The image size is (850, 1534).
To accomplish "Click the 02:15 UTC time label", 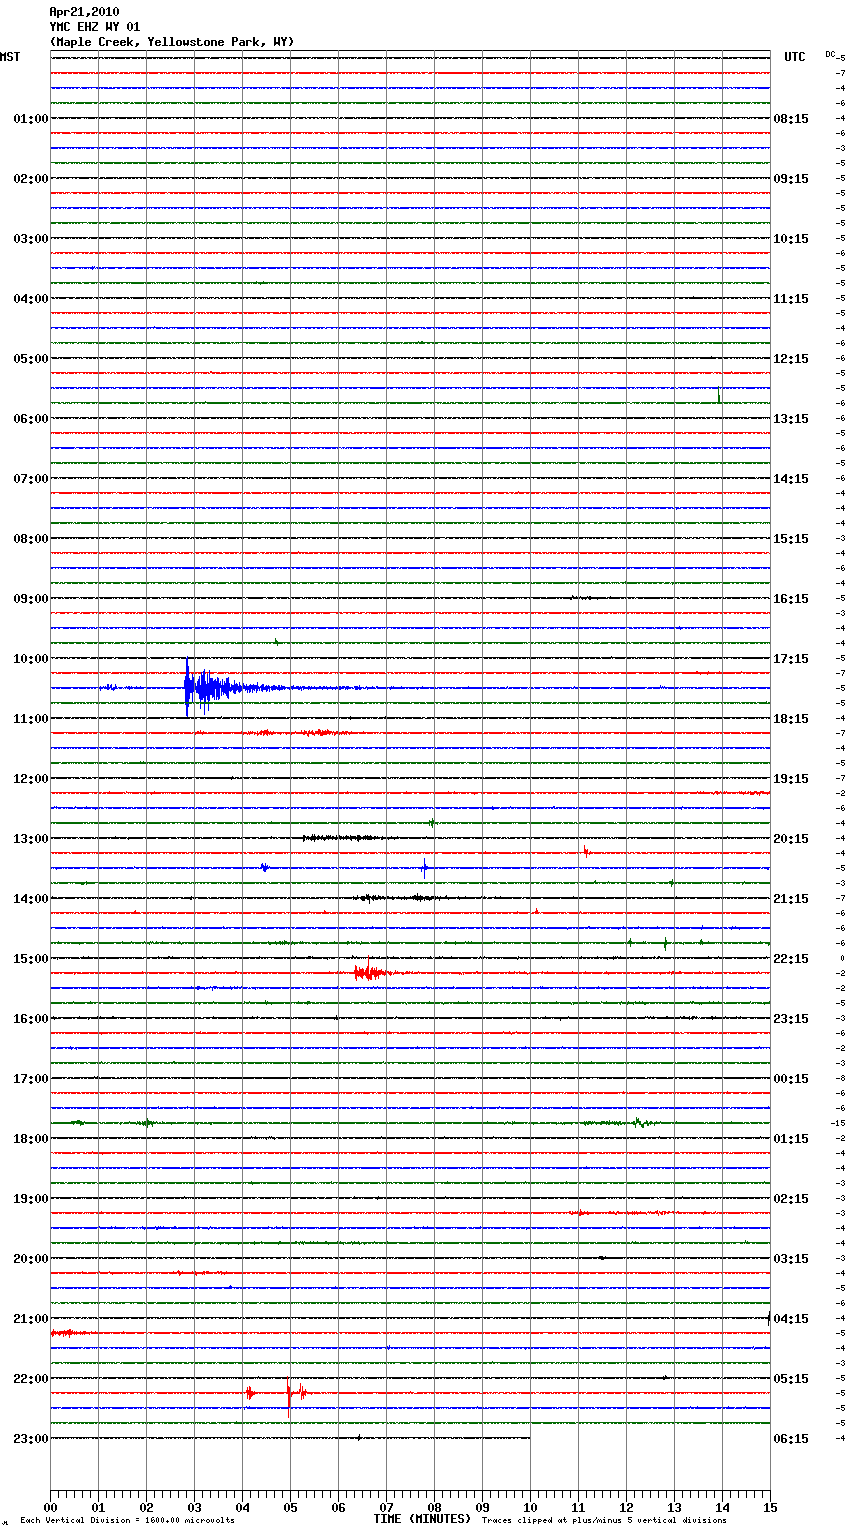I will coord(791,1199).
